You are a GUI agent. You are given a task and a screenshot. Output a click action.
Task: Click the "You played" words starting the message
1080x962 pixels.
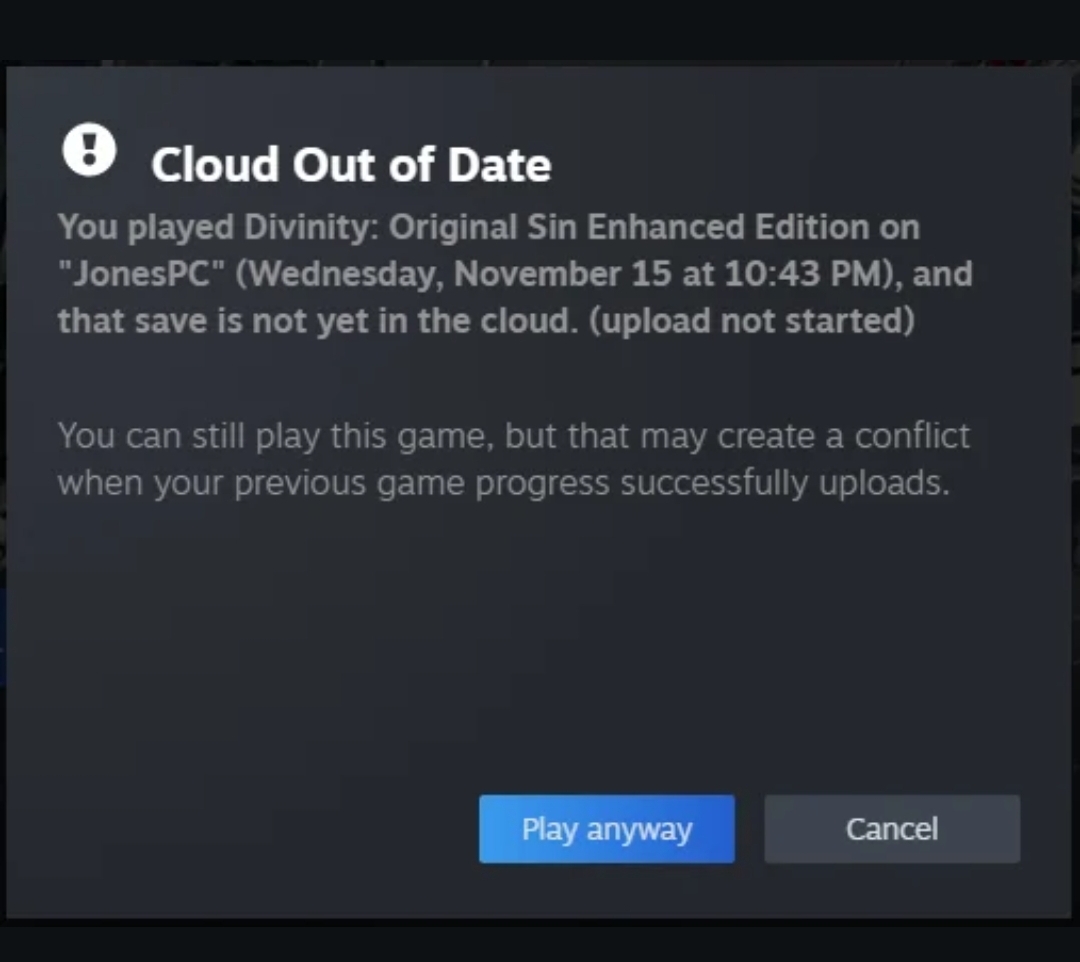(146, 227)
